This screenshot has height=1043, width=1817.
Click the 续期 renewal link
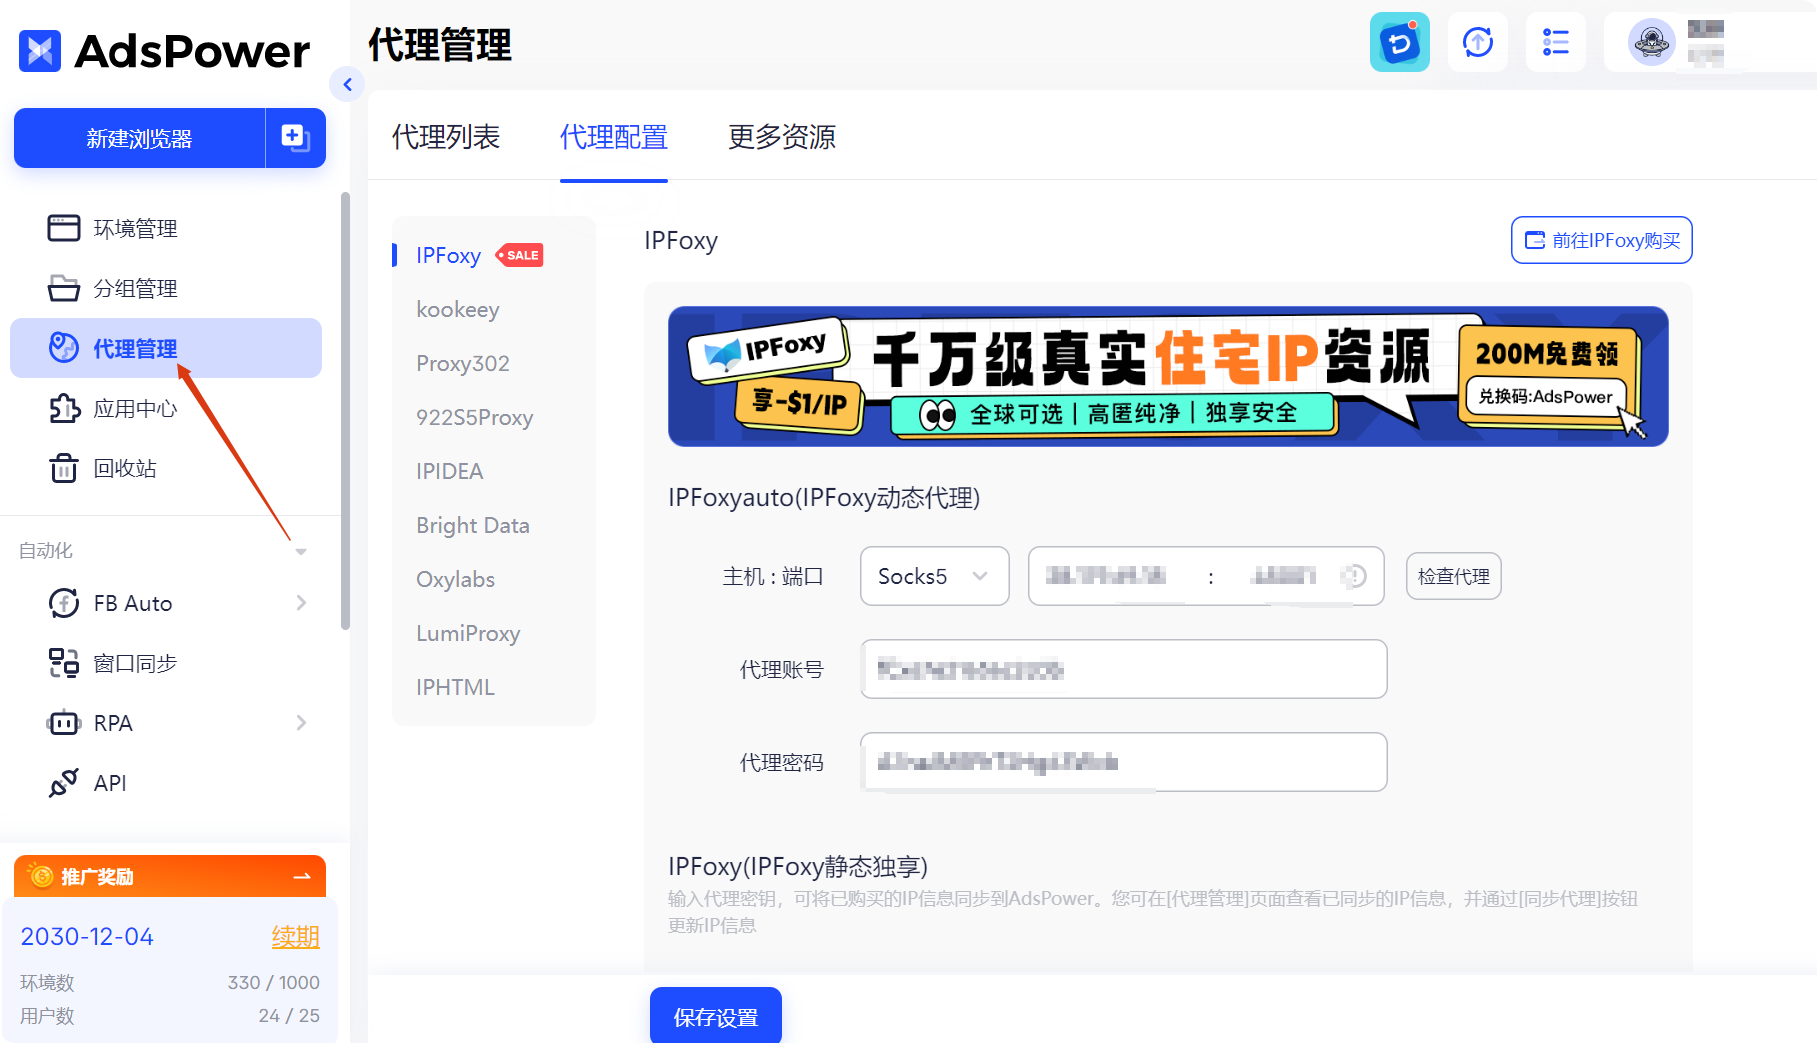tap(296, 937)
